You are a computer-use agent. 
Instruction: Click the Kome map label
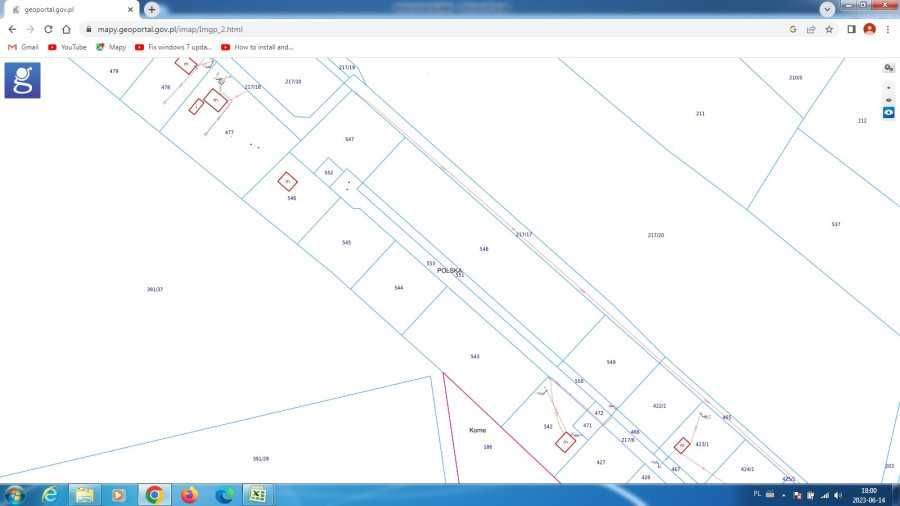point(478,430)
